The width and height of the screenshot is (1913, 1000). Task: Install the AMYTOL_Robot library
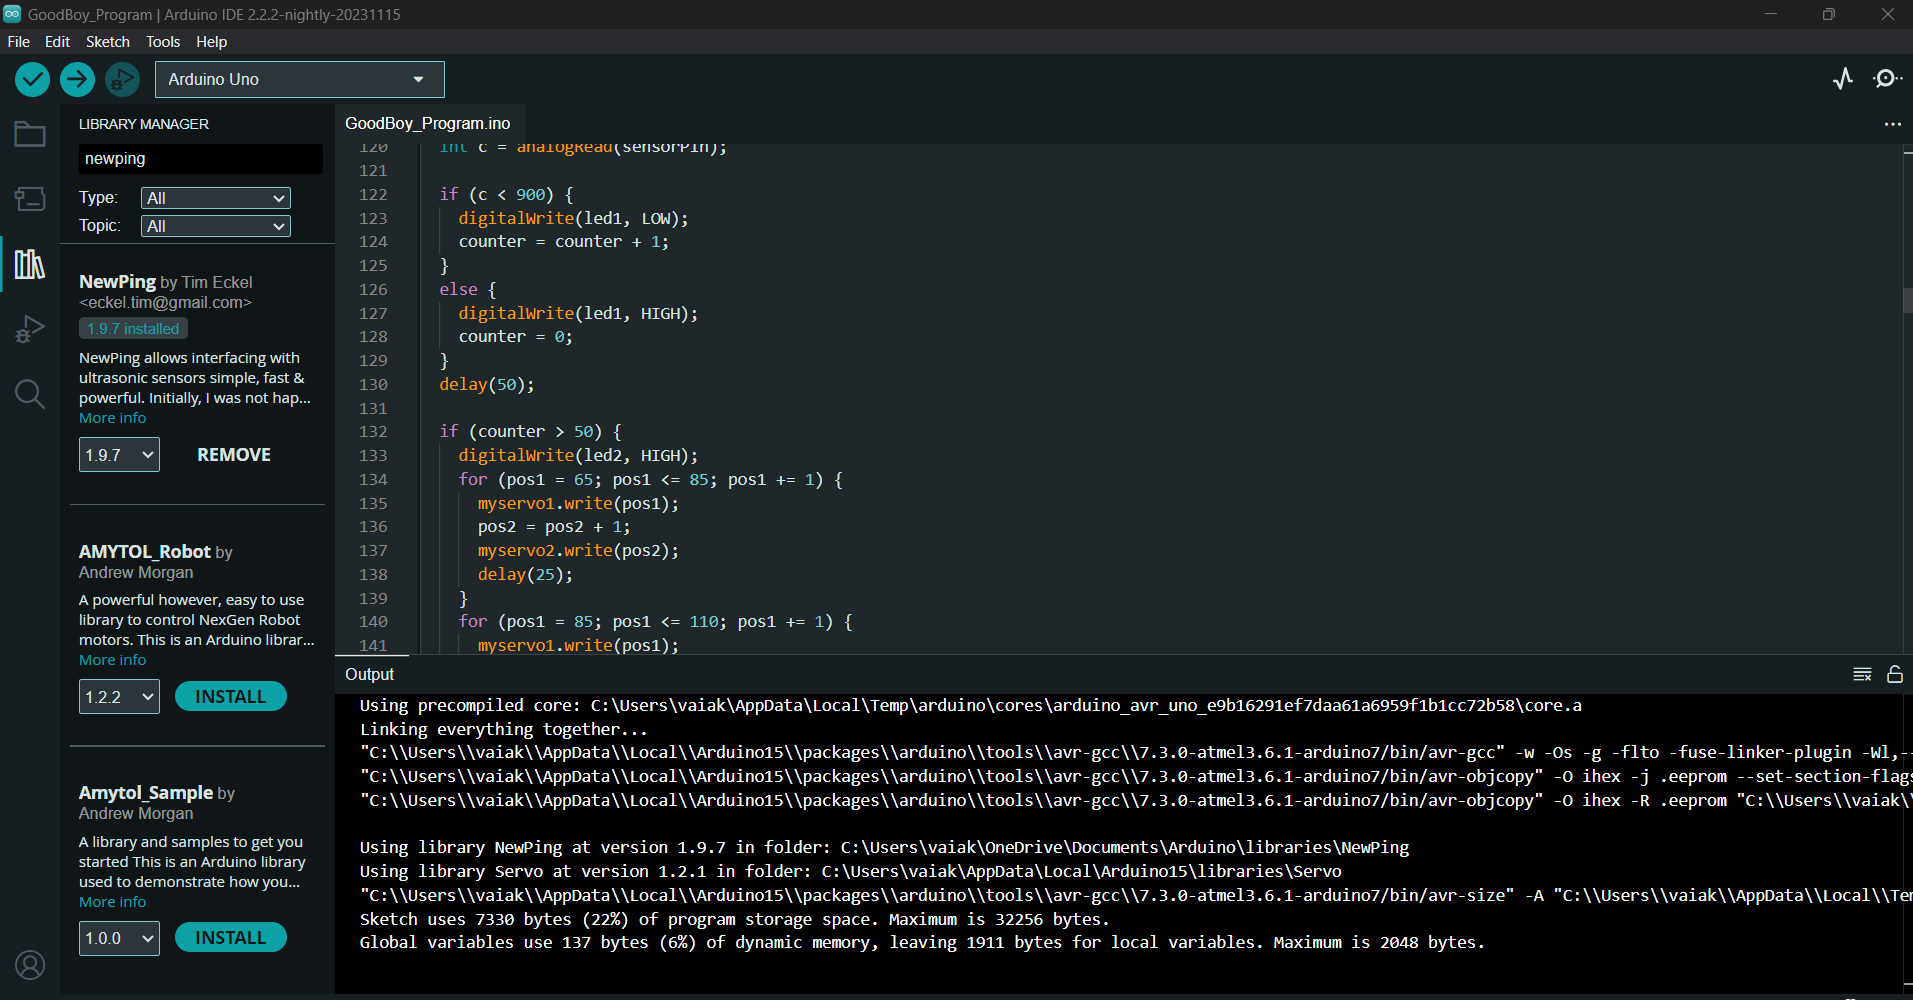[231, 697]
